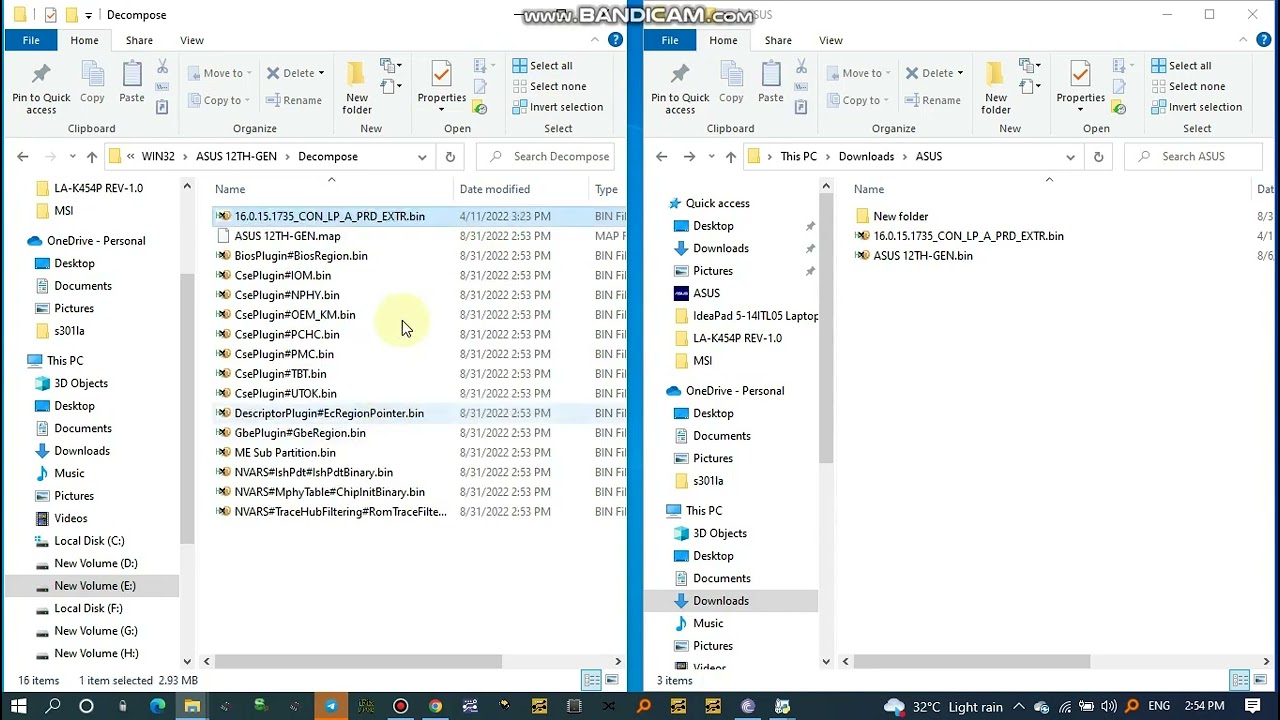Image resolution: width=1280 pixels, height=720 pixels.
Task: Select IdeaPad 5-14ITL05 folder in ASUS tree
Action: click(755, 316)
